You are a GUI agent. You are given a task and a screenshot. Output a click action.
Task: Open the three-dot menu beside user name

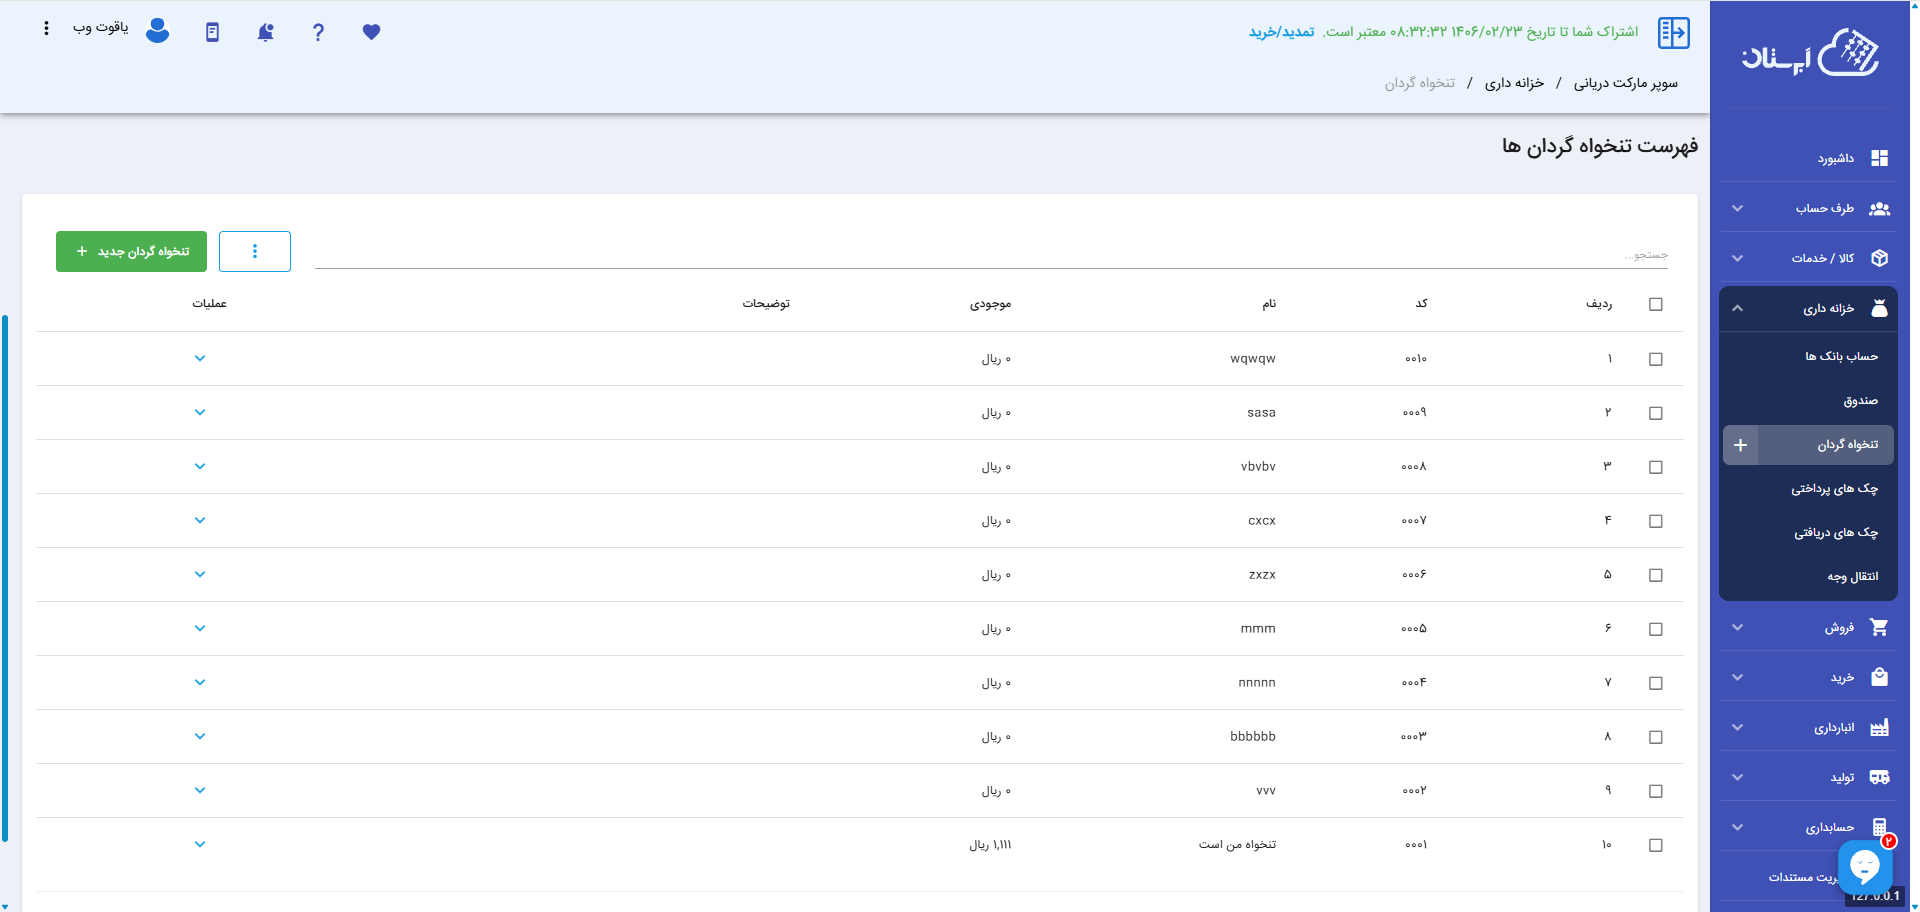pos(46,29)
